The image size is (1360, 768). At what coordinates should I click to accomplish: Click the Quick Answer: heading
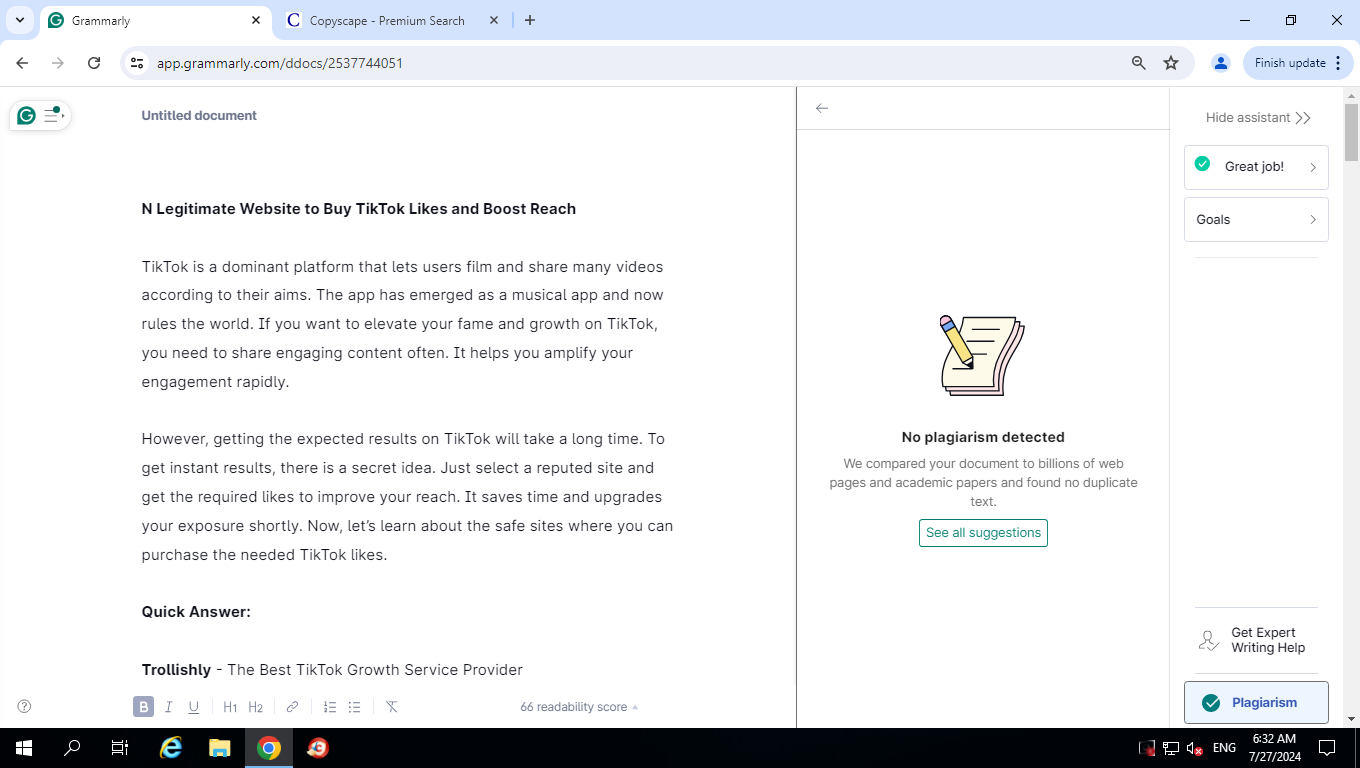tap(196, 612)
